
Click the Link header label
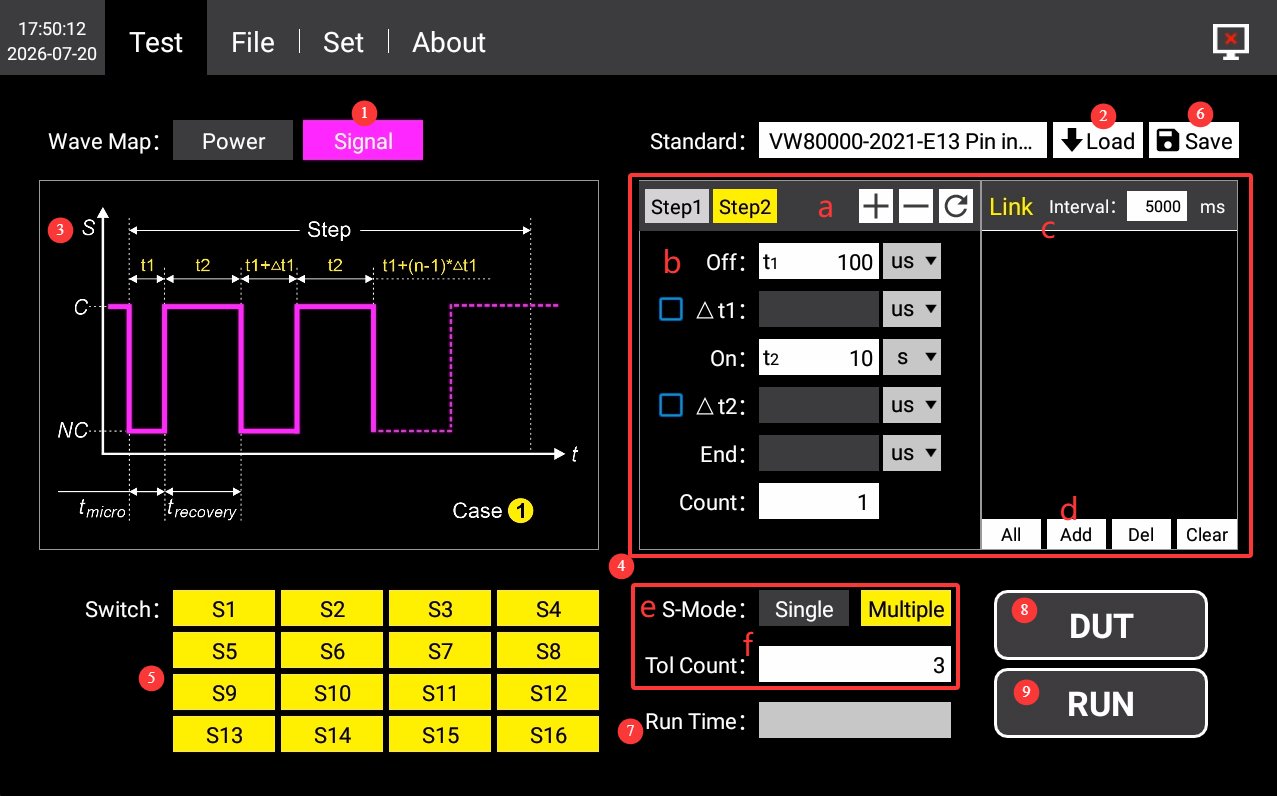[1011, 207]
